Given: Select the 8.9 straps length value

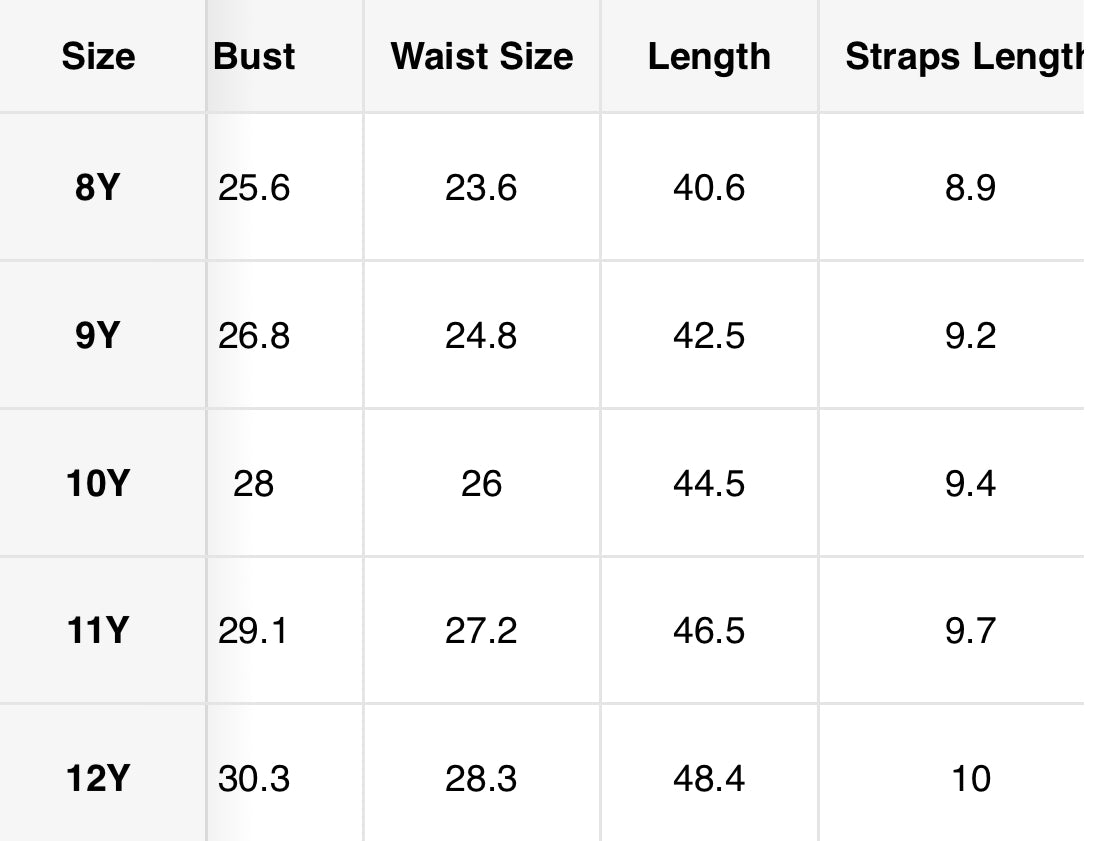Looking at the screenshot, I should coord(971,188).
